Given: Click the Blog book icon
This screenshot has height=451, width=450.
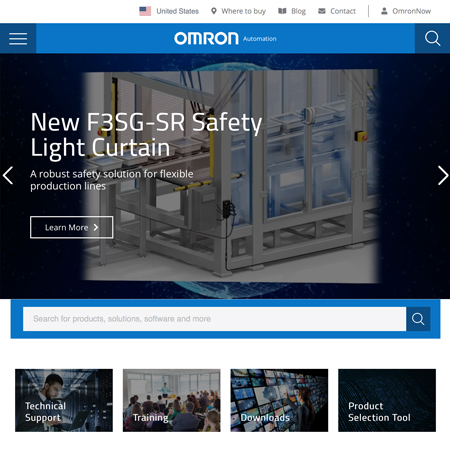Looking at the screenshot, I should [282, 11].
